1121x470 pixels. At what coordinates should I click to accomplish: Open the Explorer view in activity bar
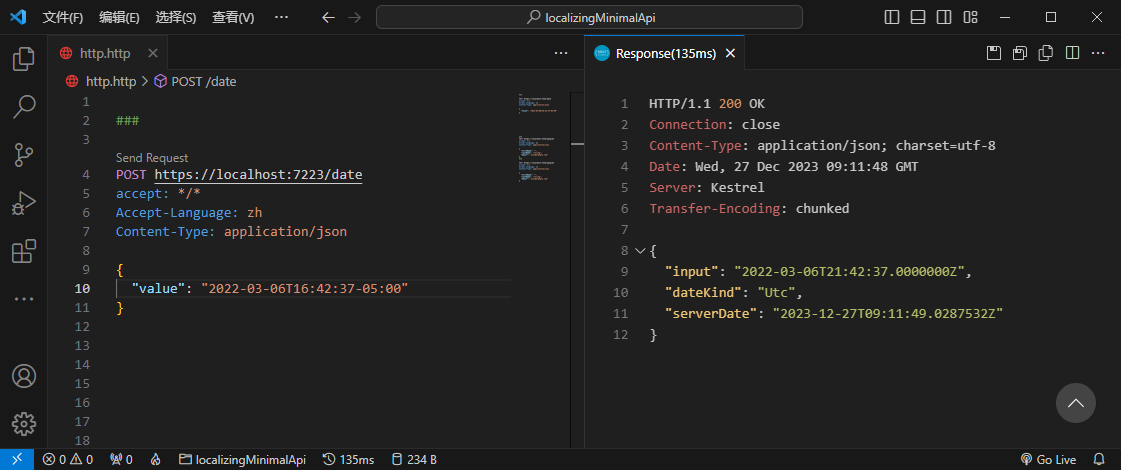(23, 59)
